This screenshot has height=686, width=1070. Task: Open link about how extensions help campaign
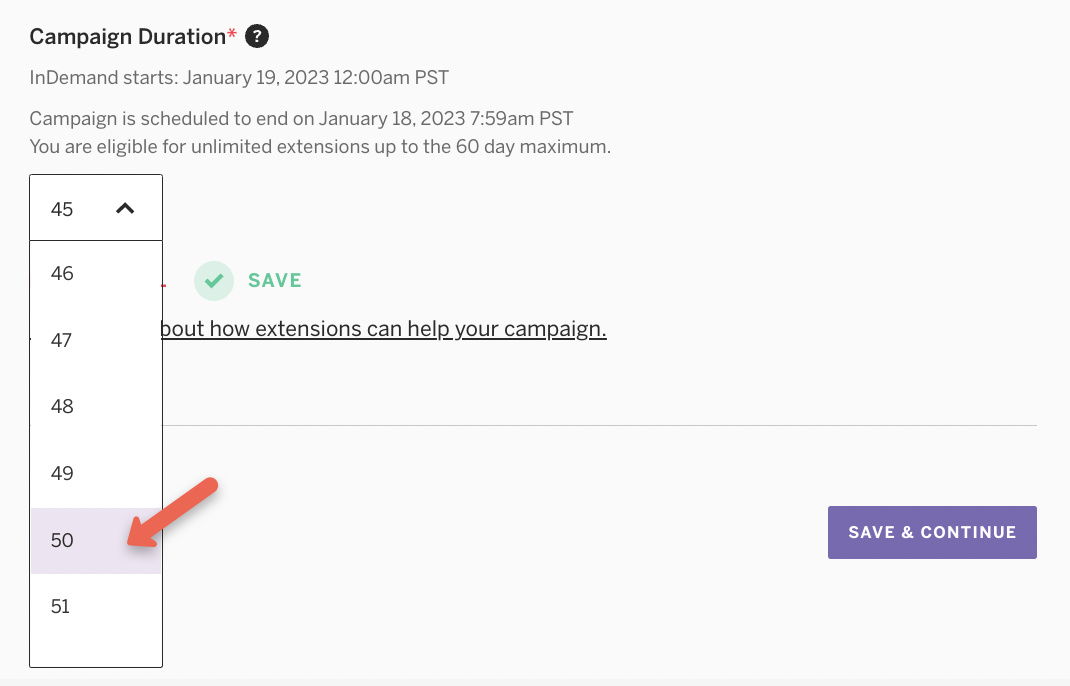pyautogui.click(x=383, y=329)
